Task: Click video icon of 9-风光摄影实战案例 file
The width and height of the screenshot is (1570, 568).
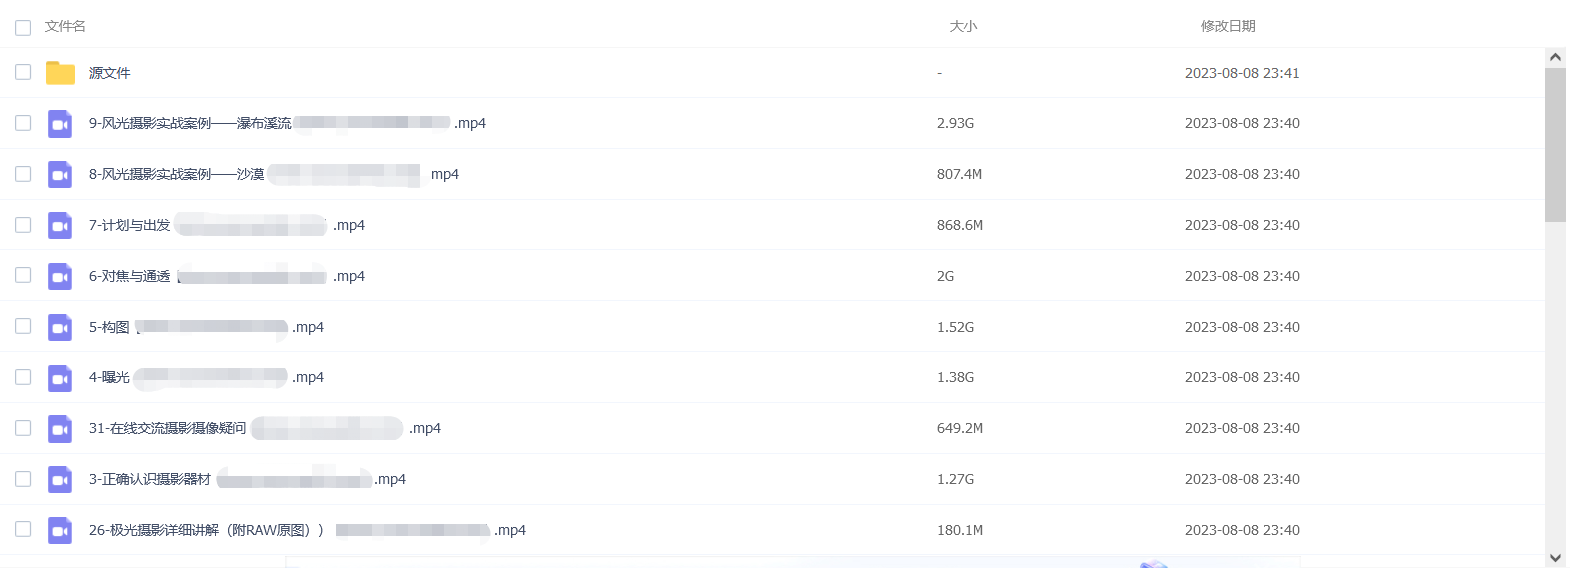Action: (x=60, y=124)
